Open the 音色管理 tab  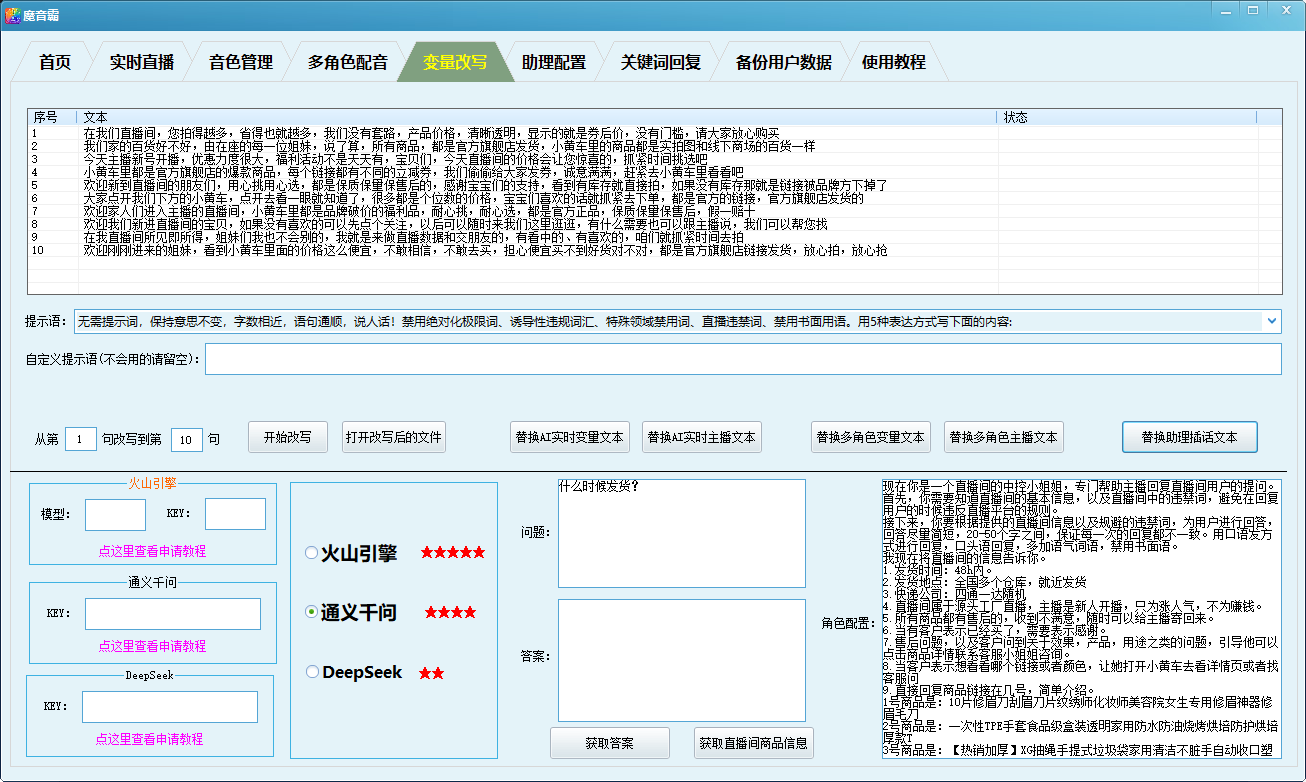tap(241, 62)
